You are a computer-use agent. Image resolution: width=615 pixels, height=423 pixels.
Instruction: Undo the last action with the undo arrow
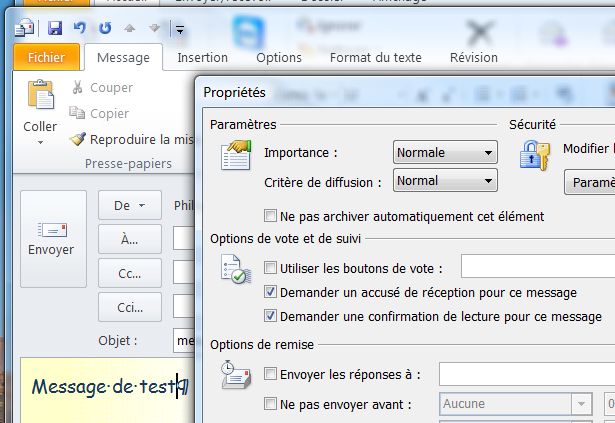80,28
